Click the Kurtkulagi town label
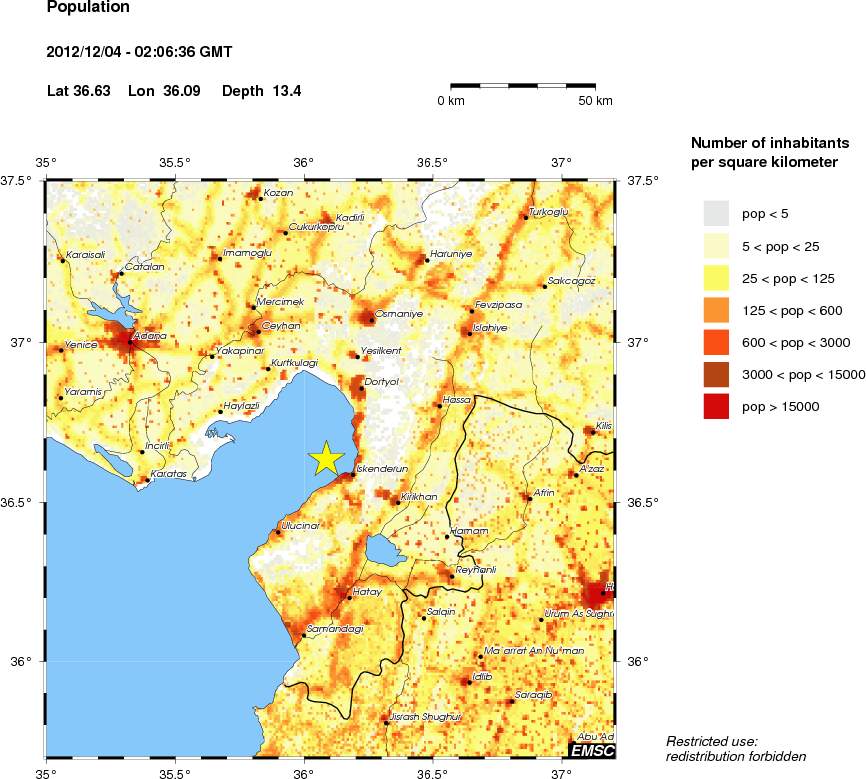 pos(294,363)
